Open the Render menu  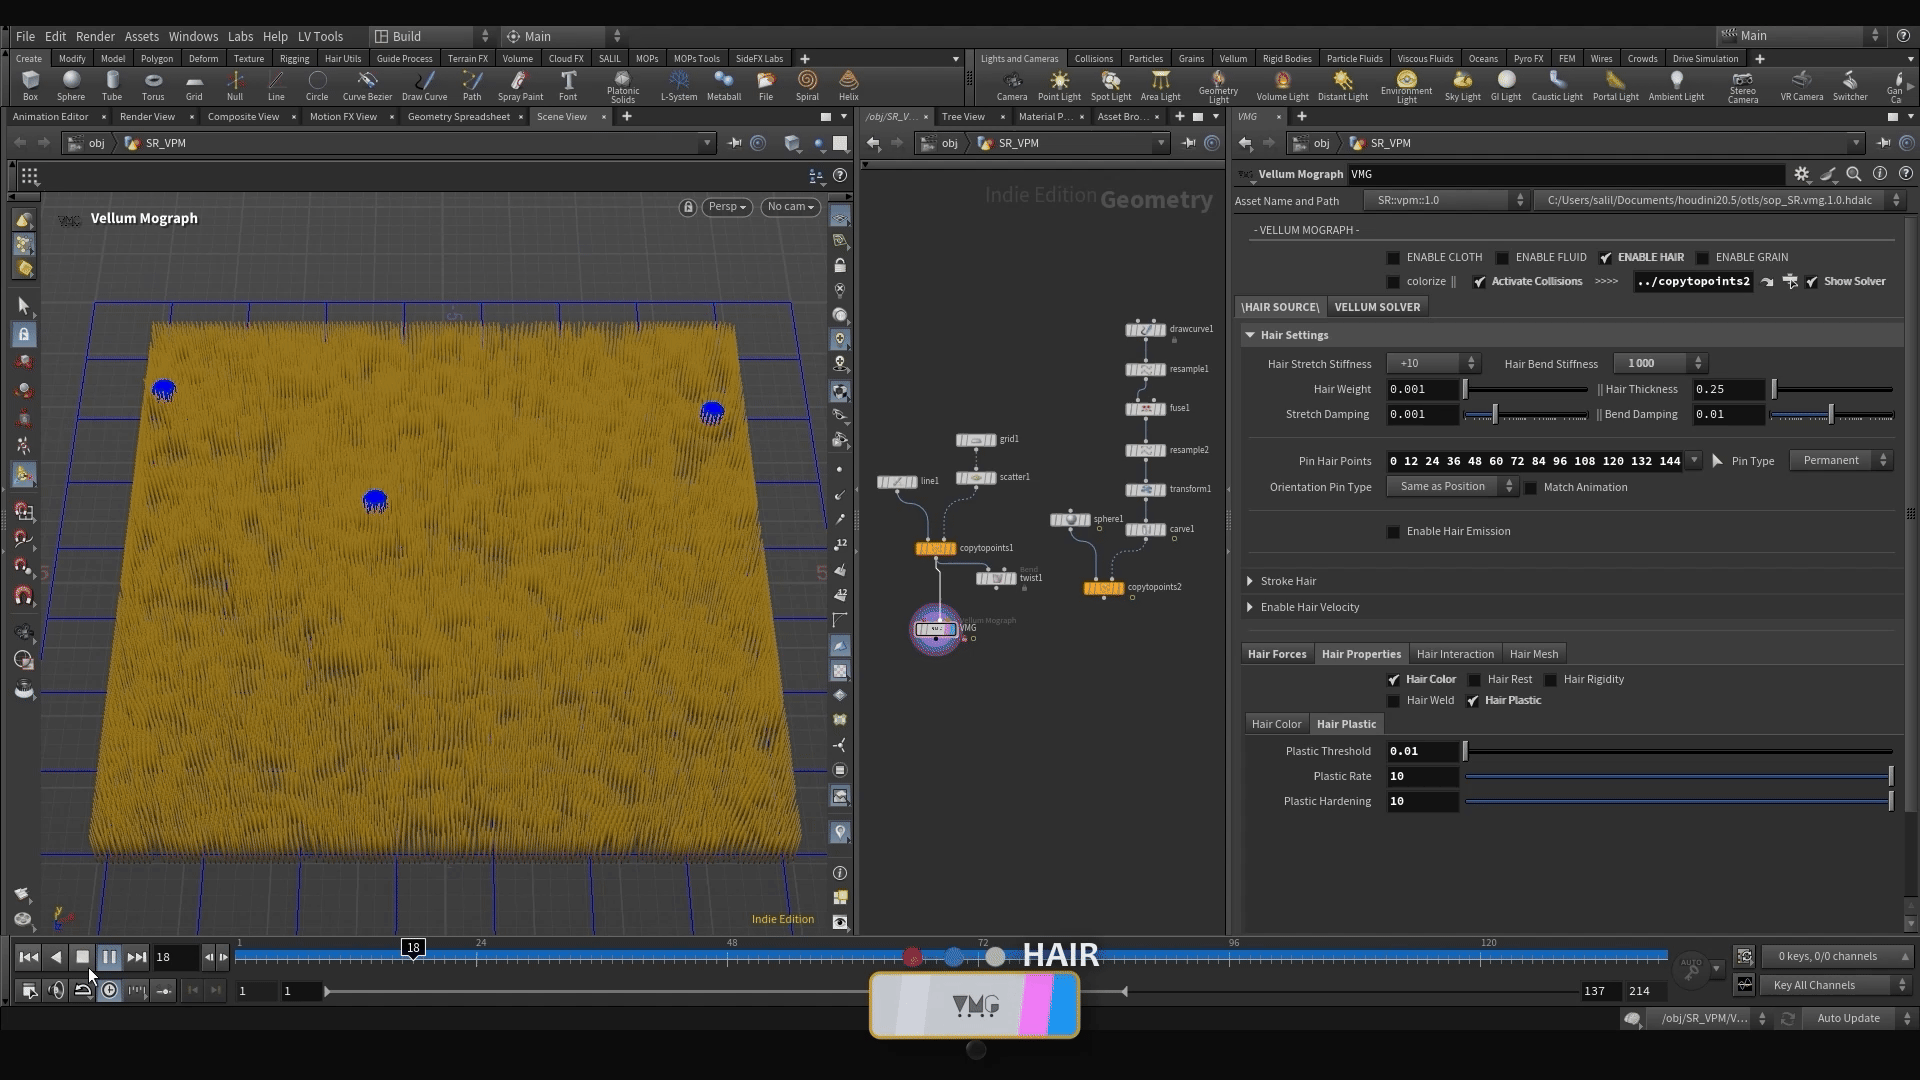coord(95,36)
